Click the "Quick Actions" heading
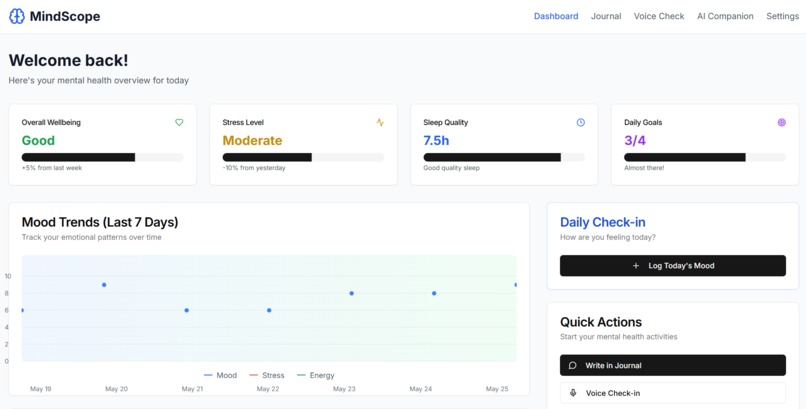Viewport: 806px width, 409px height. 601,322
